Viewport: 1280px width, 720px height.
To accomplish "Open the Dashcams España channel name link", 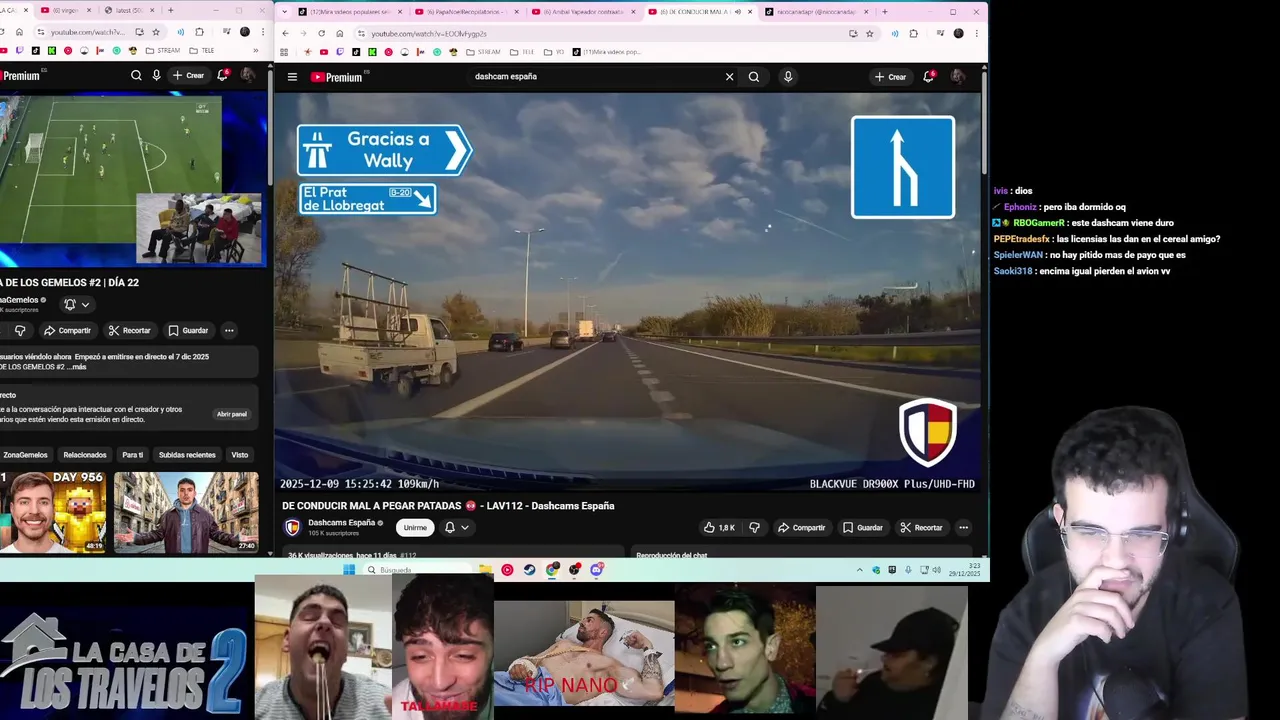I will [341, 522].
